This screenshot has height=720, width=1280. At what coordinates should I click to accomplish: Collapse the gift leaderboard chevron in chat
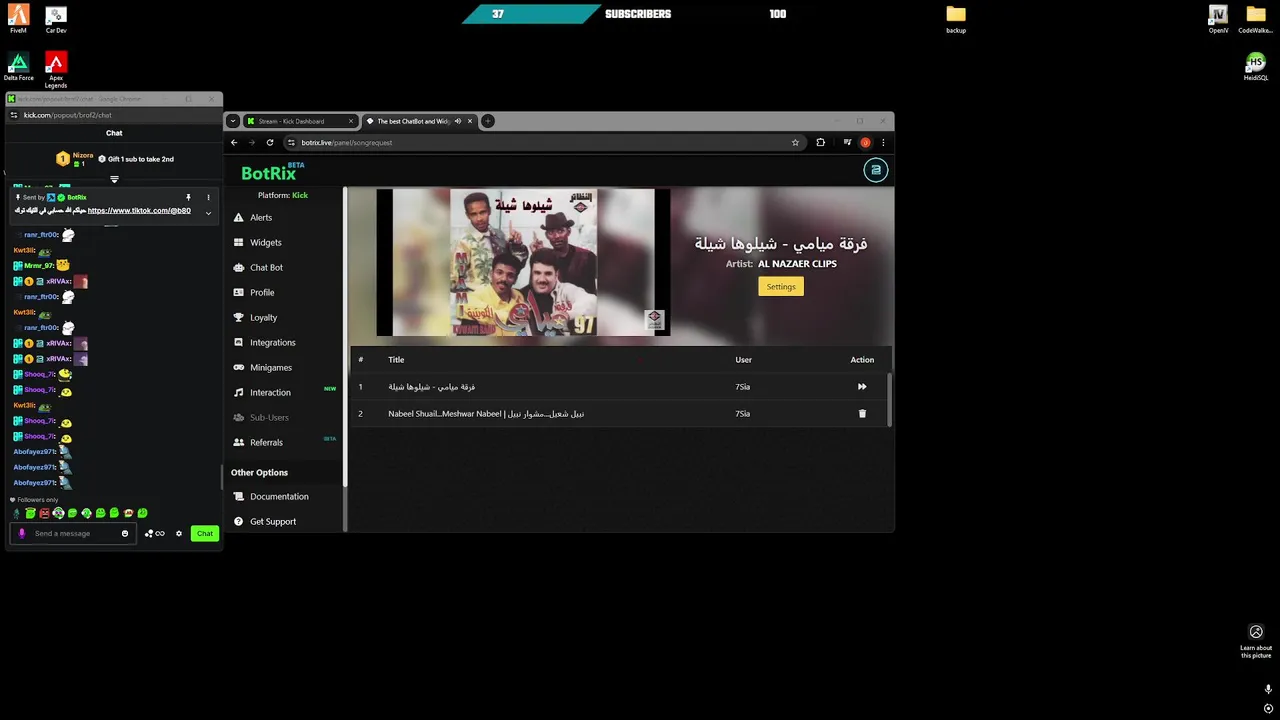114,180
